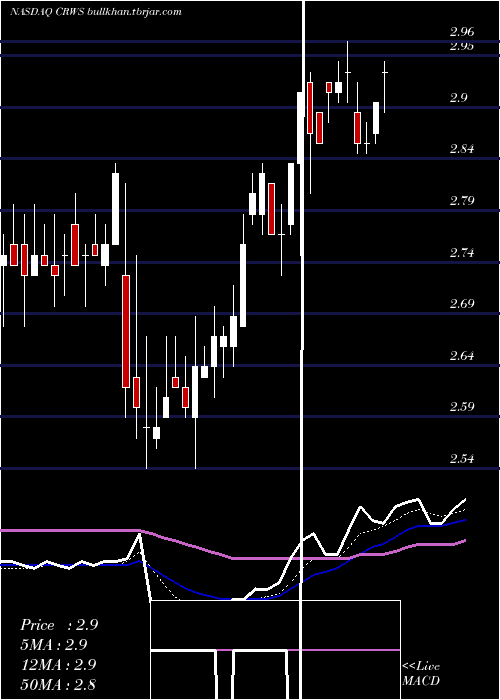Viewport: 500px width, 700px height.
Task: Click the 2.79 price axis label
Action: [x=462, y=200]
